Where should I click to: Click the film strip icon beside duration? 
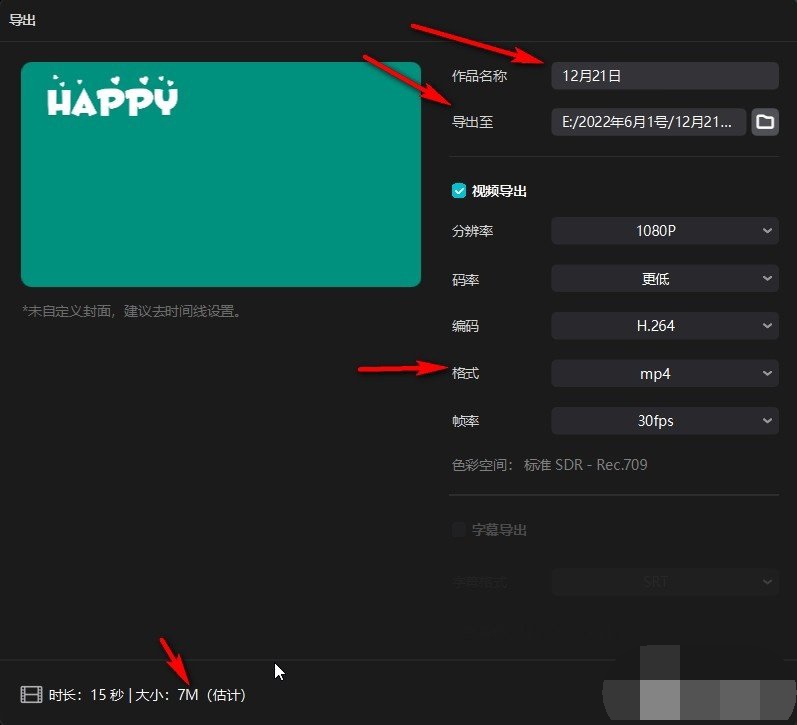click(32, 694)
